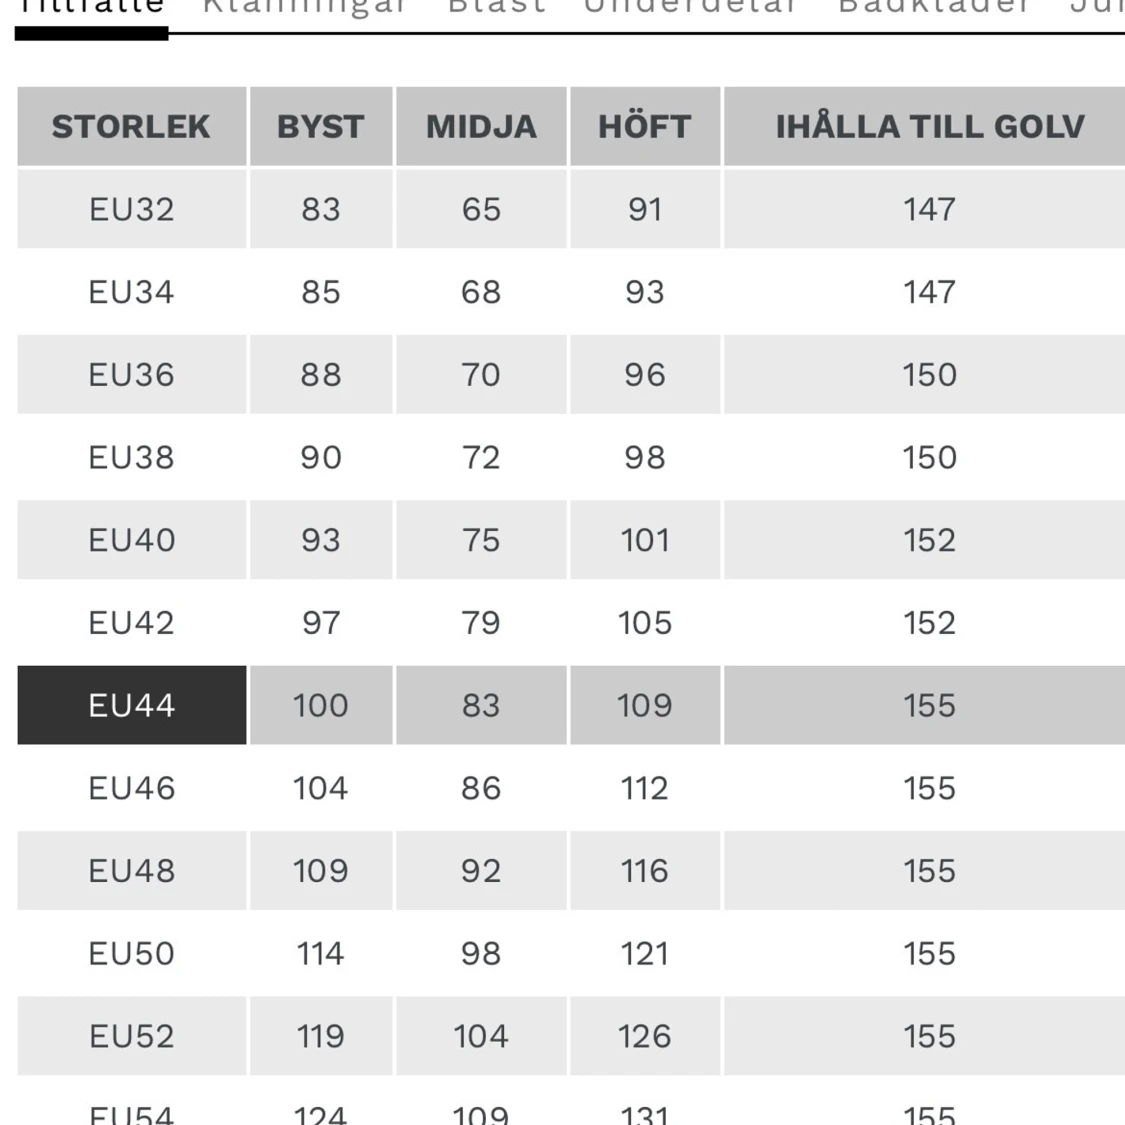Select the EU32 size row
This screenshot has height=1125, width=1125.
coord(571,209)
